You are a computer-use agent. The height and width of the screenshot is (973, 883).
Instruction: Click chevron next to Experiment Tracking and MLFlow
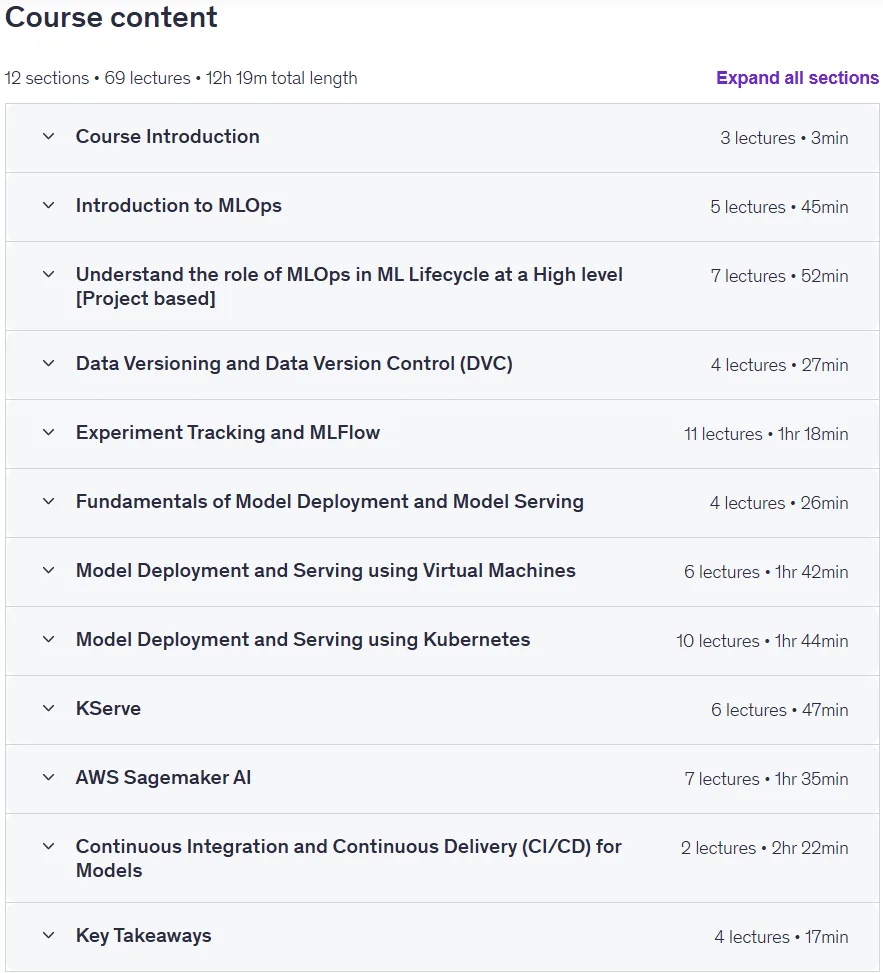[x=48, y=433]
